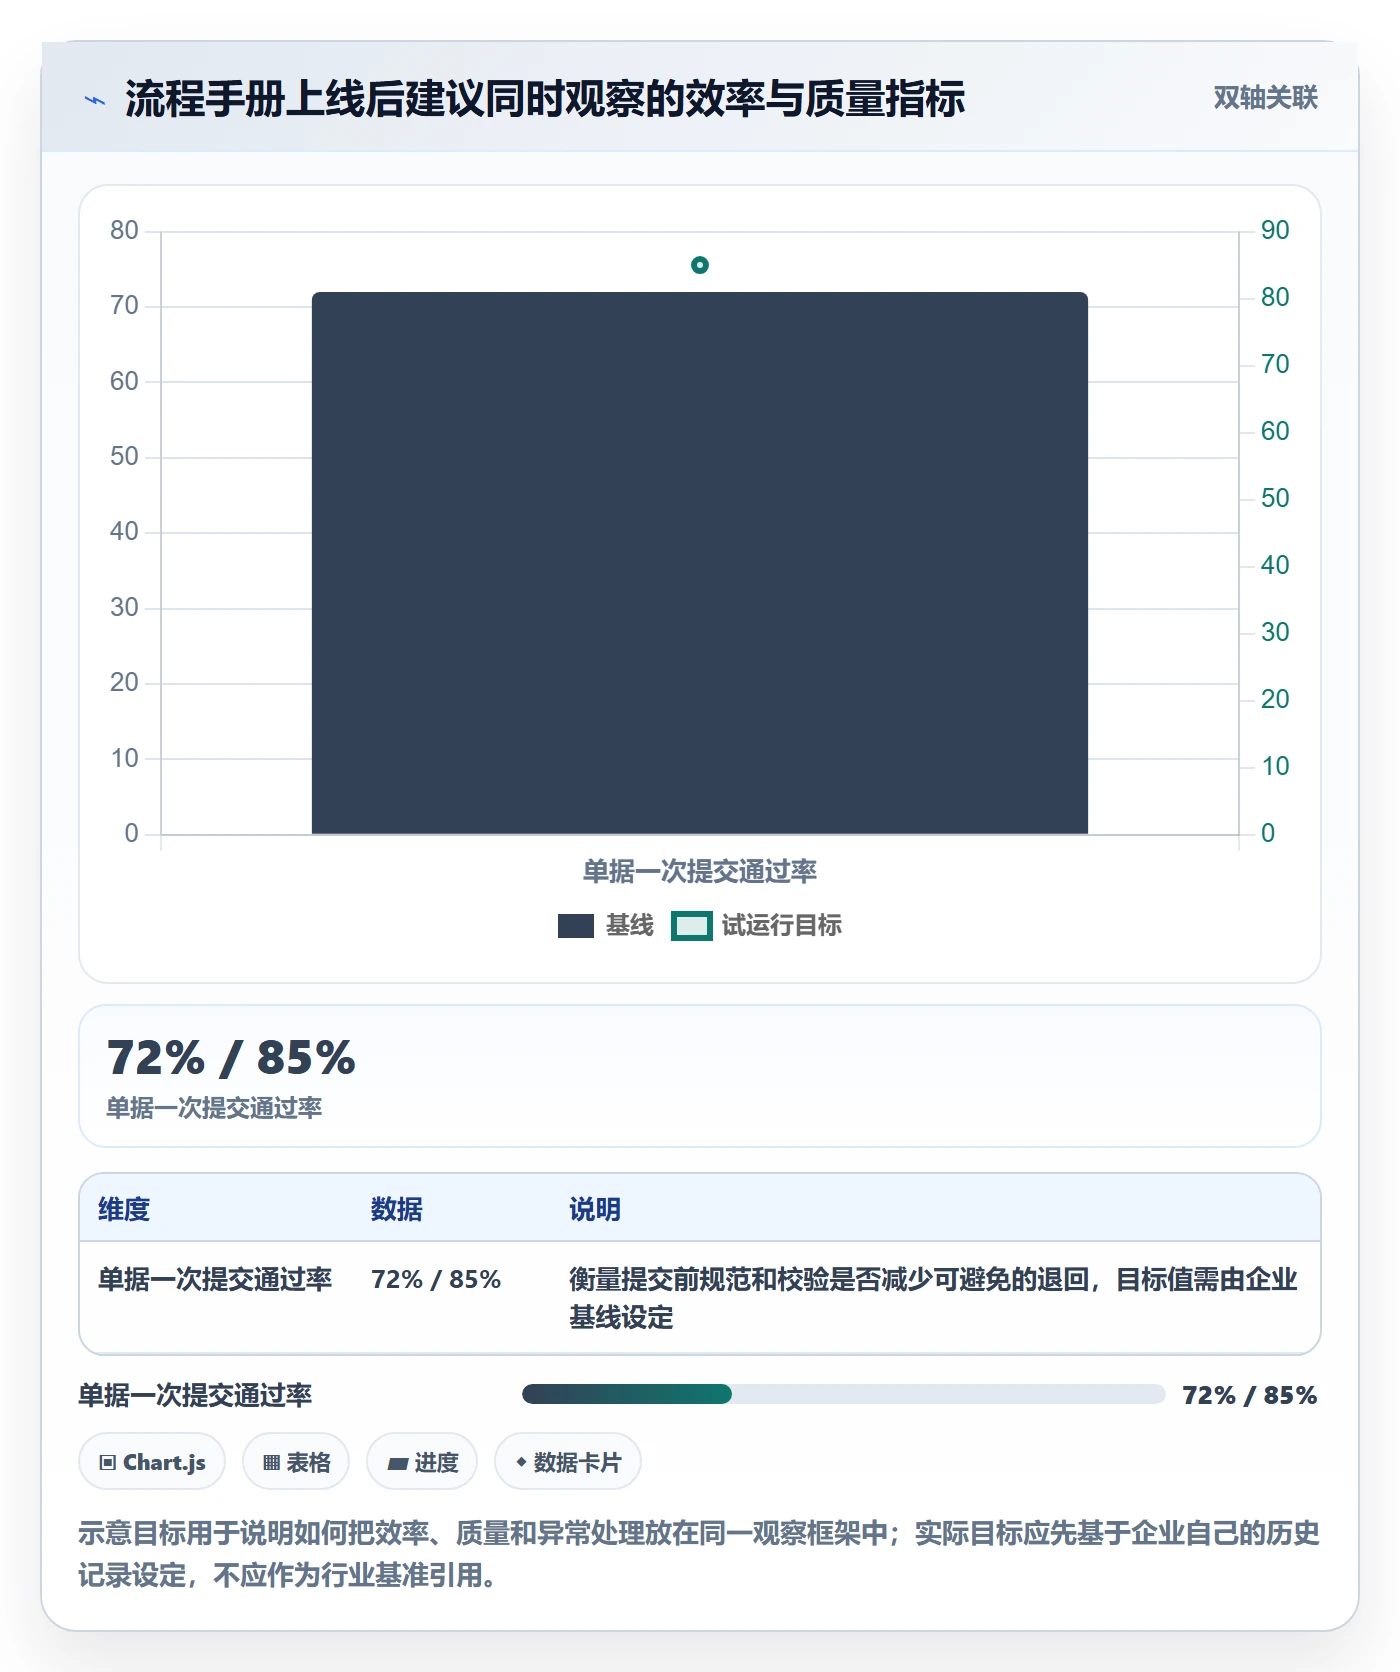Toggle the 基线 legend item
The image size is (1400, 1672).
click(605, 926)
